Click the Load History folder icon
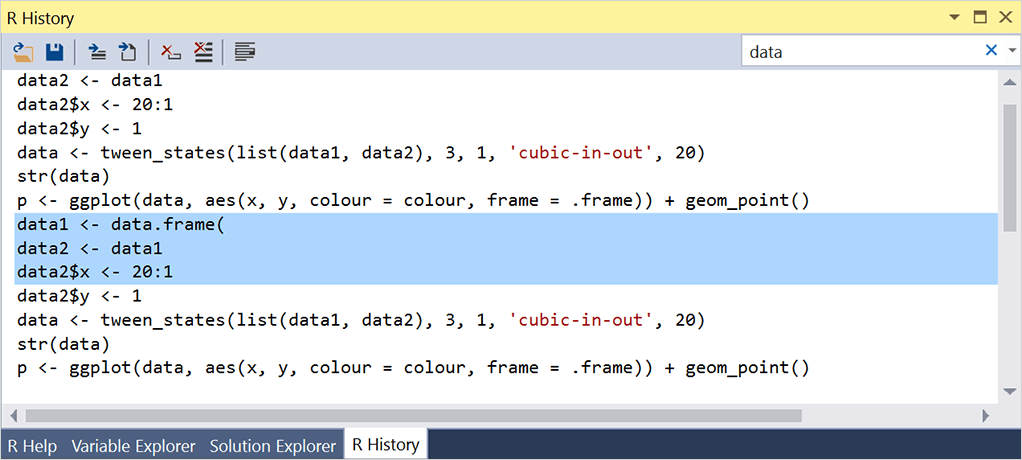Viewport: 1022px width, 460px height. [x=23, y=51]
